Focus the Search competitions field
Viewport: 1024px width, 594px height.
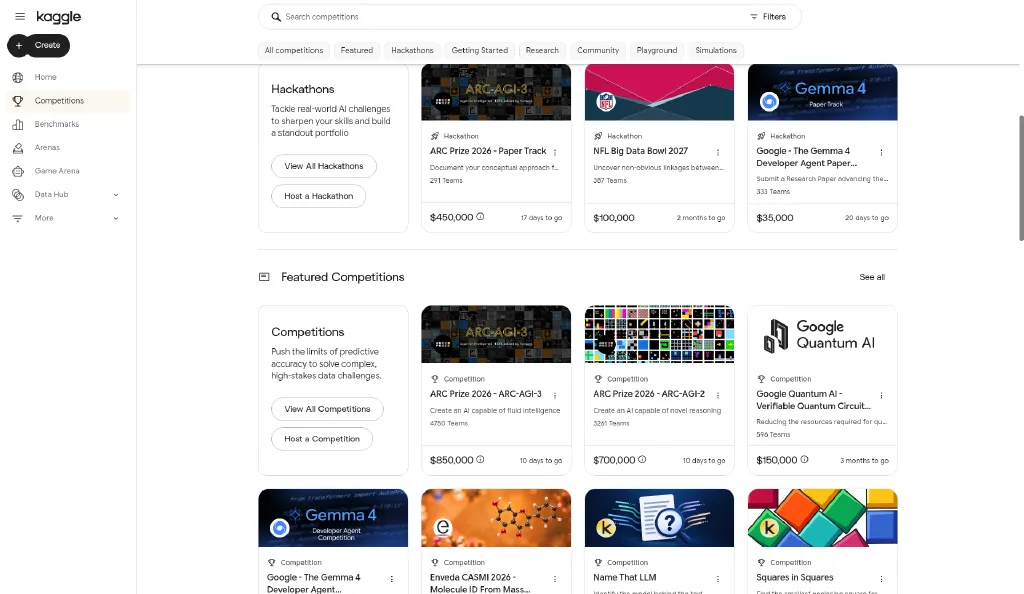513,17
